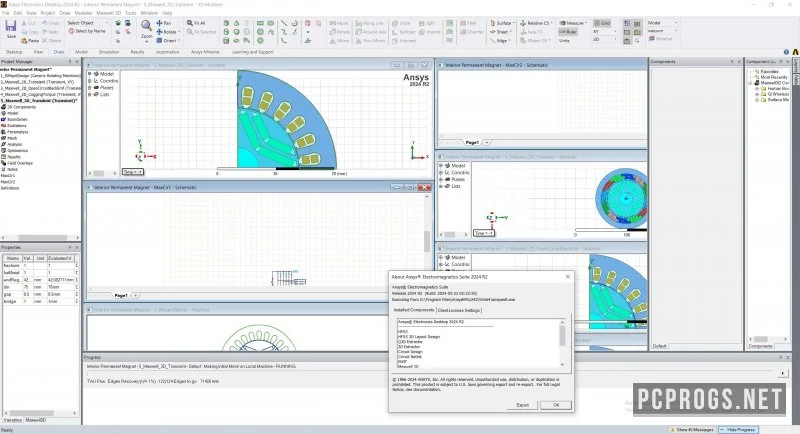Click MaxCir1 schematic vertical scrollbar
The image size is (800, 434).
427,241
